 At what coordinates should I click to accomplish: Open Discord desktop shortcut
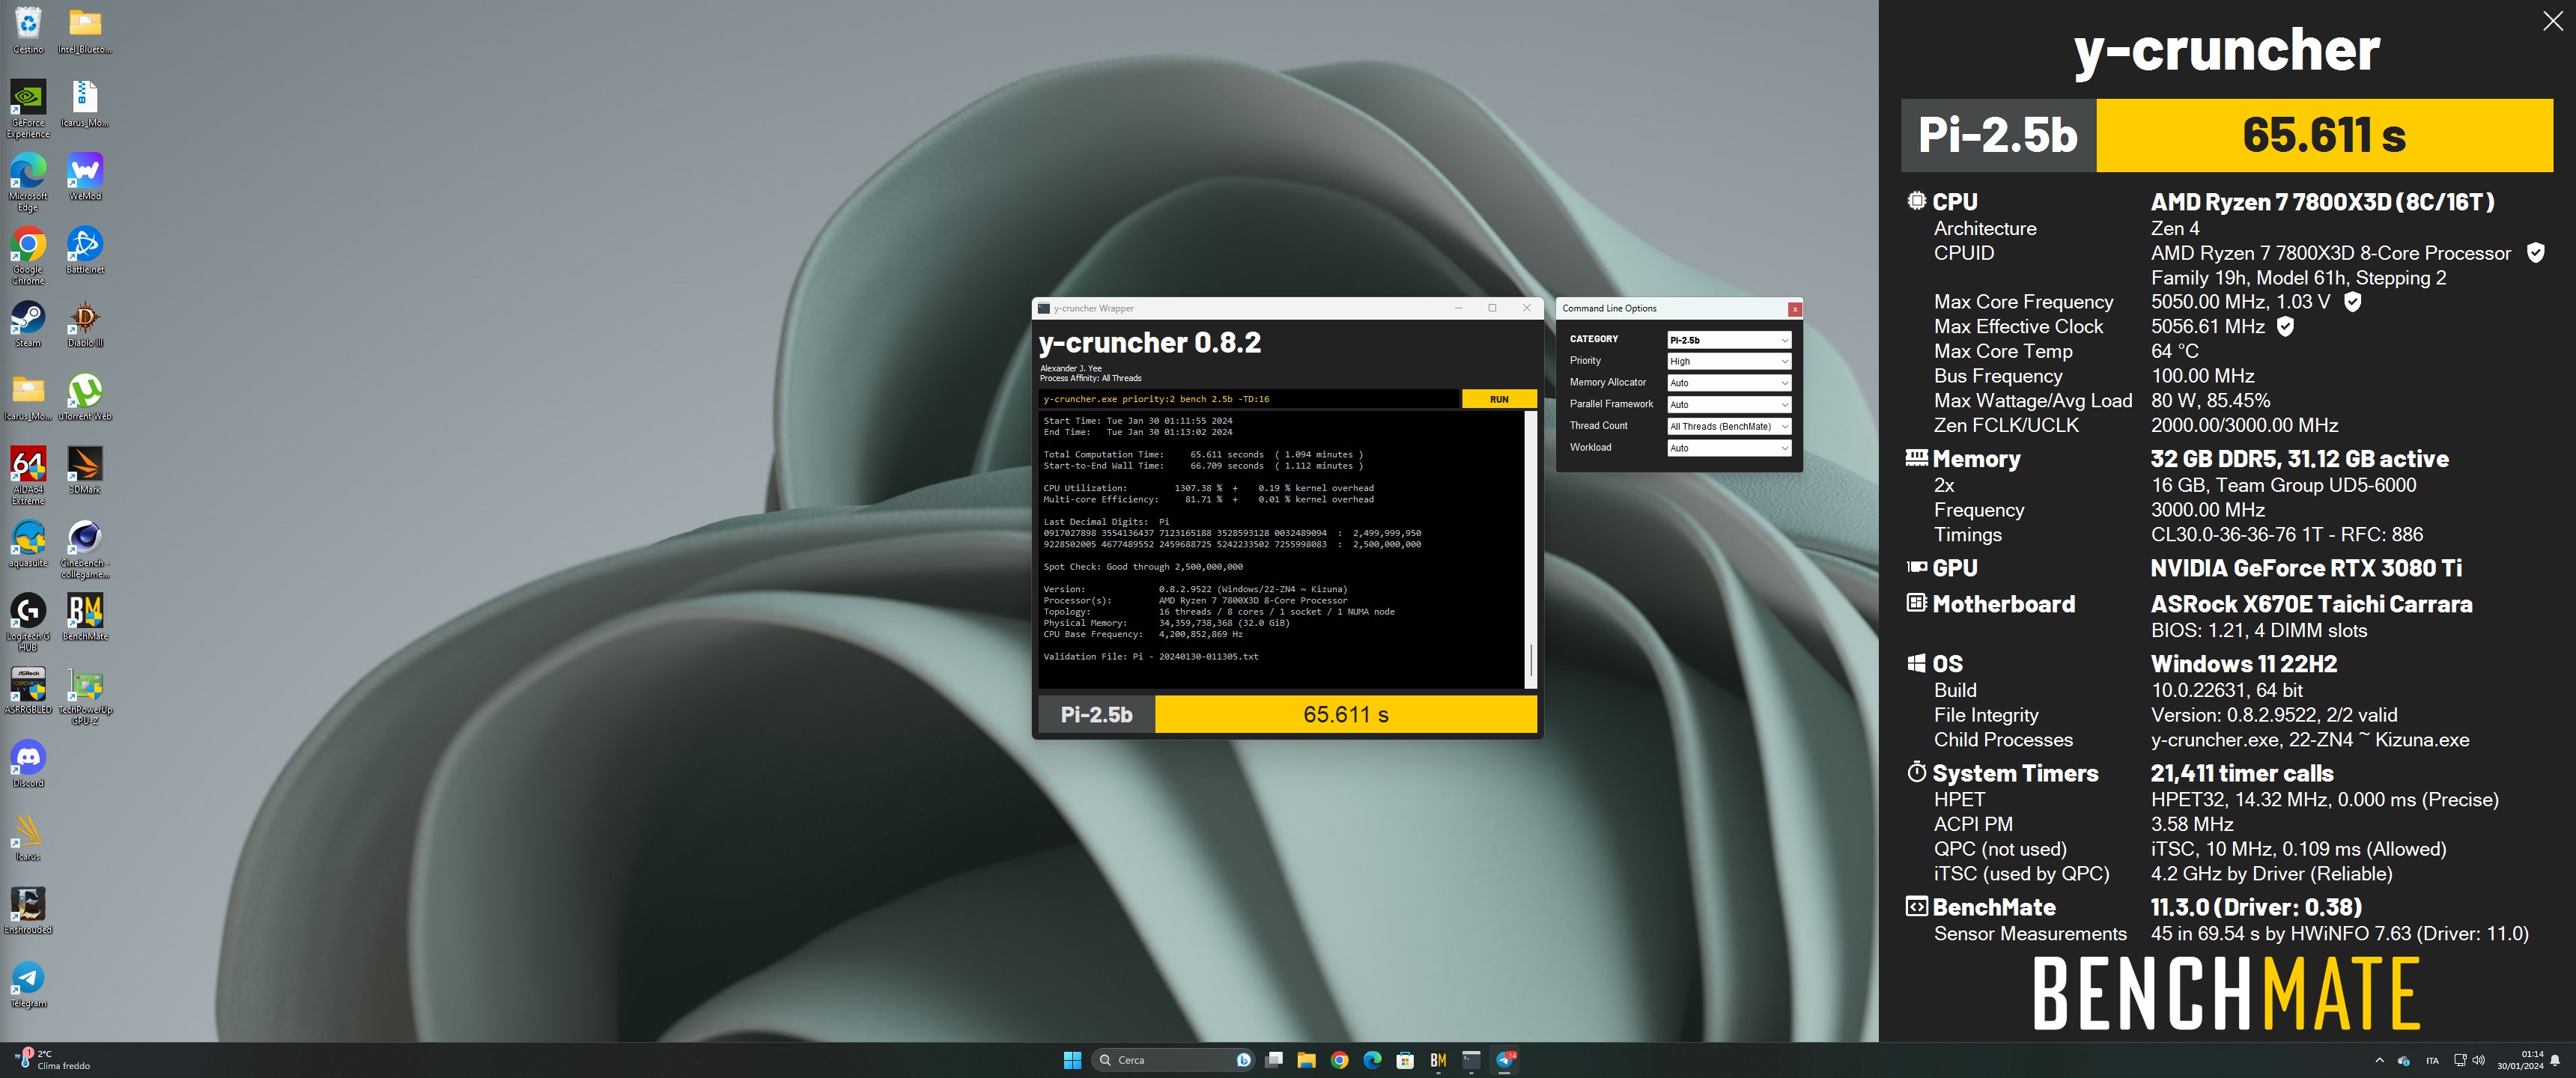click(x=28, y=764)
